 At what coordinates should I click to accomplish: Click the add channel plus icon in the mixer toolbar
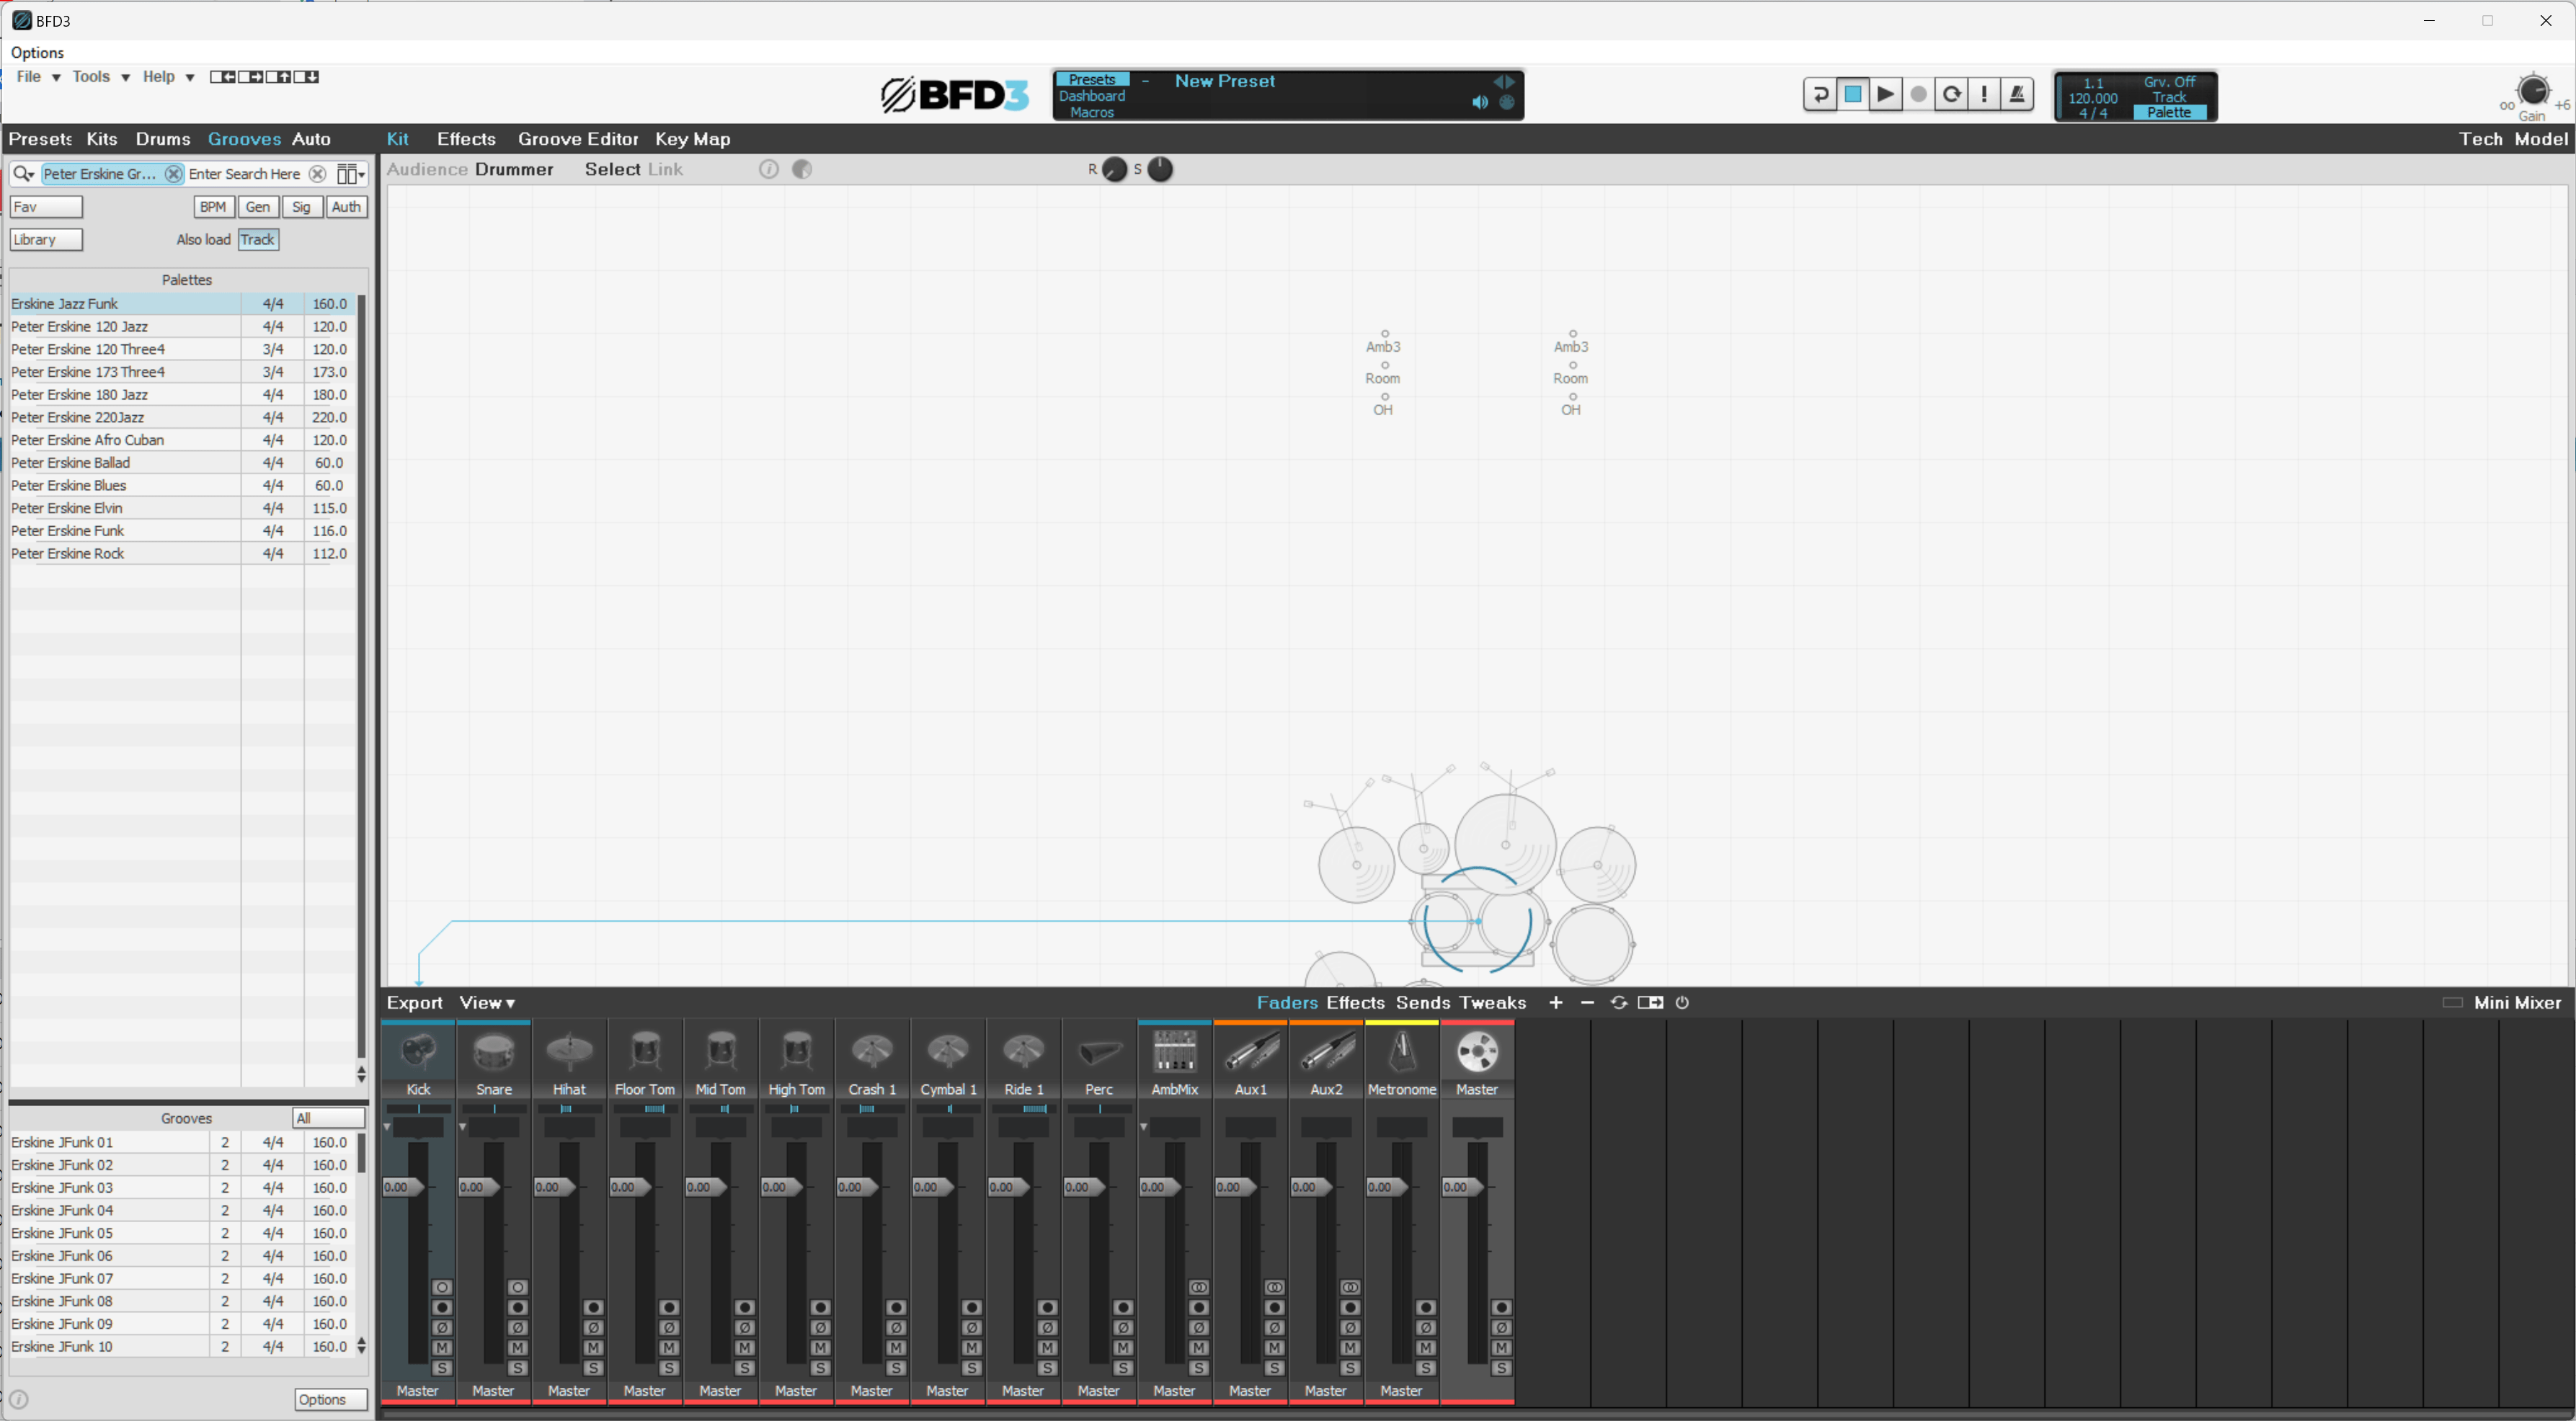(x=1555, y=1003)
